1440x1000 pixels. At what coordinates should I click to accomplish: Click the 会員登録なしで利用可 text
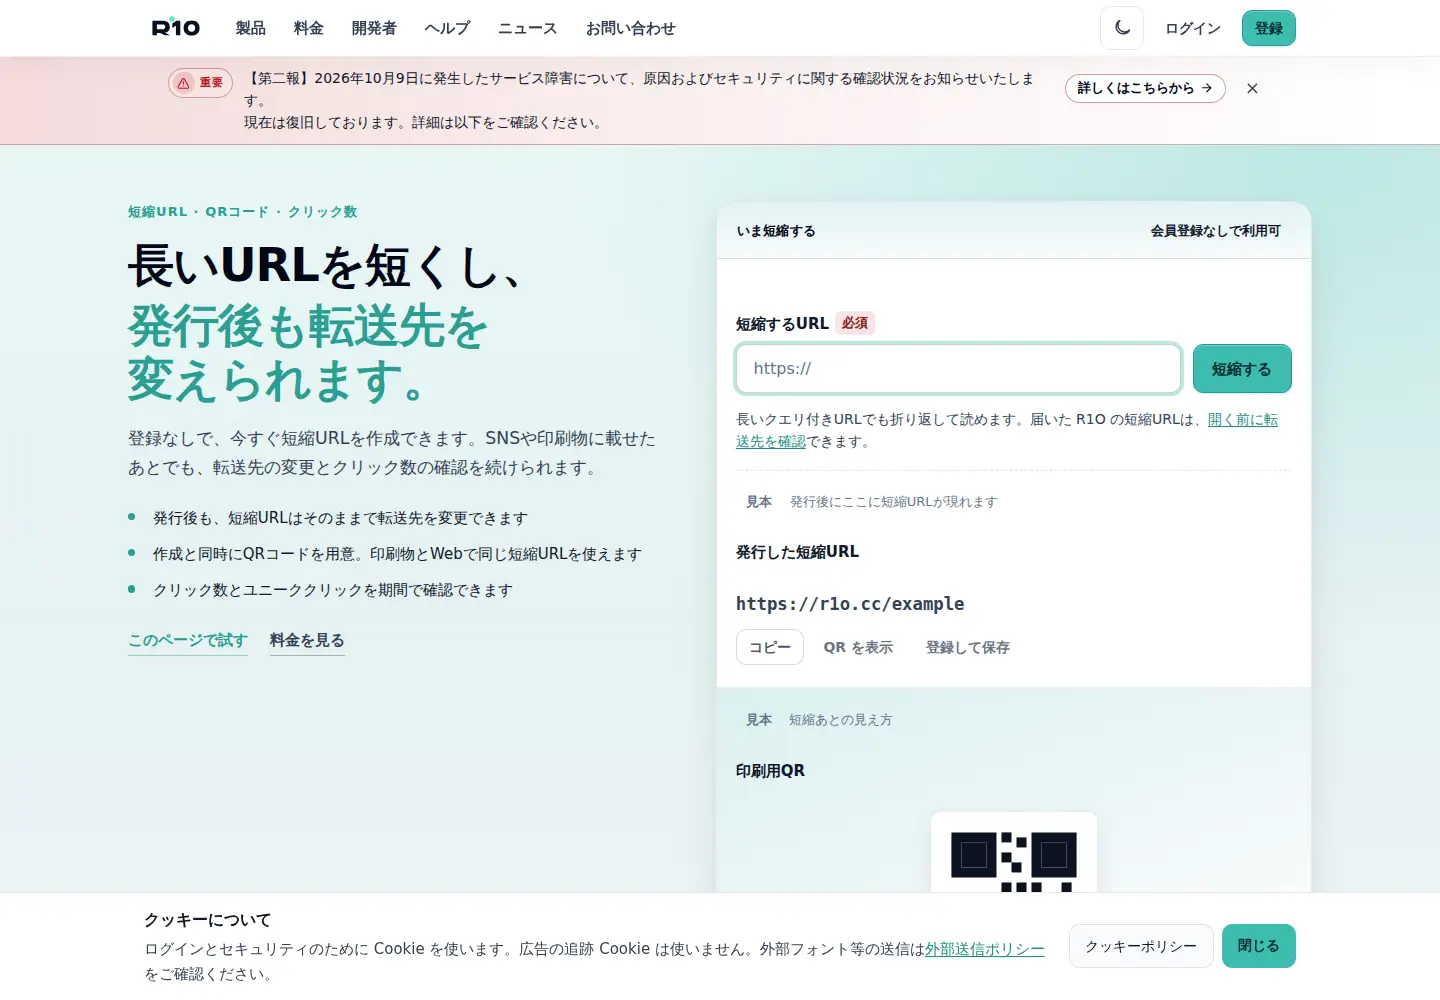click(x=1216, y=231)
